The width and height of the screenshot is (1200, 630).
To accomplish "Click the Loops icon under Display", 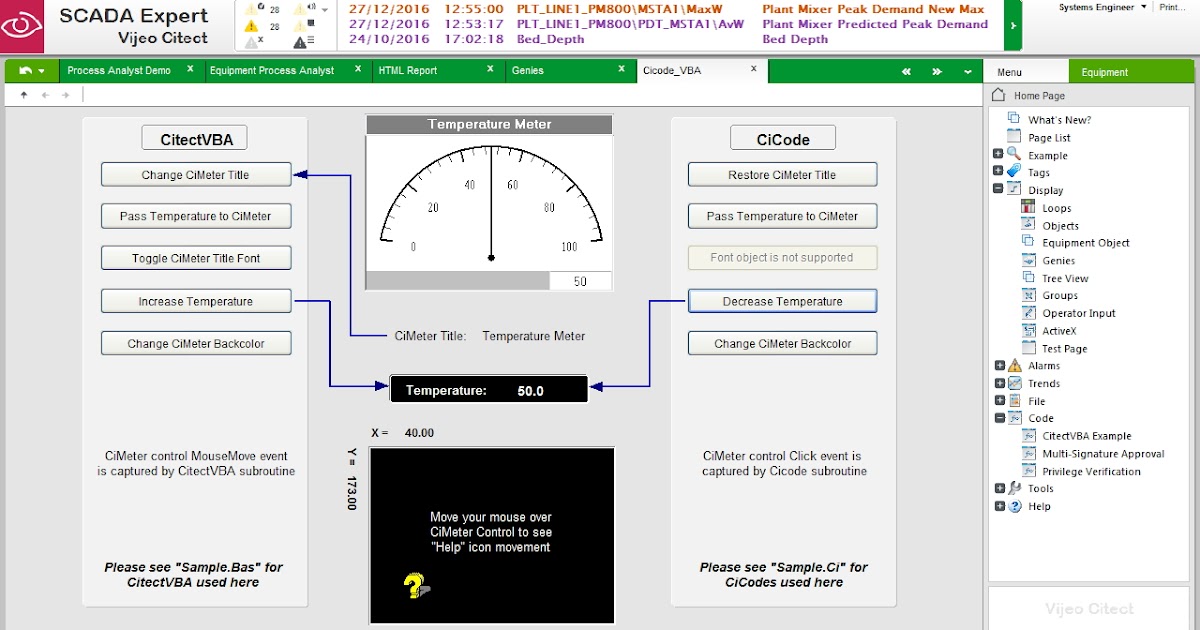I will click(x=1026, y=208).
